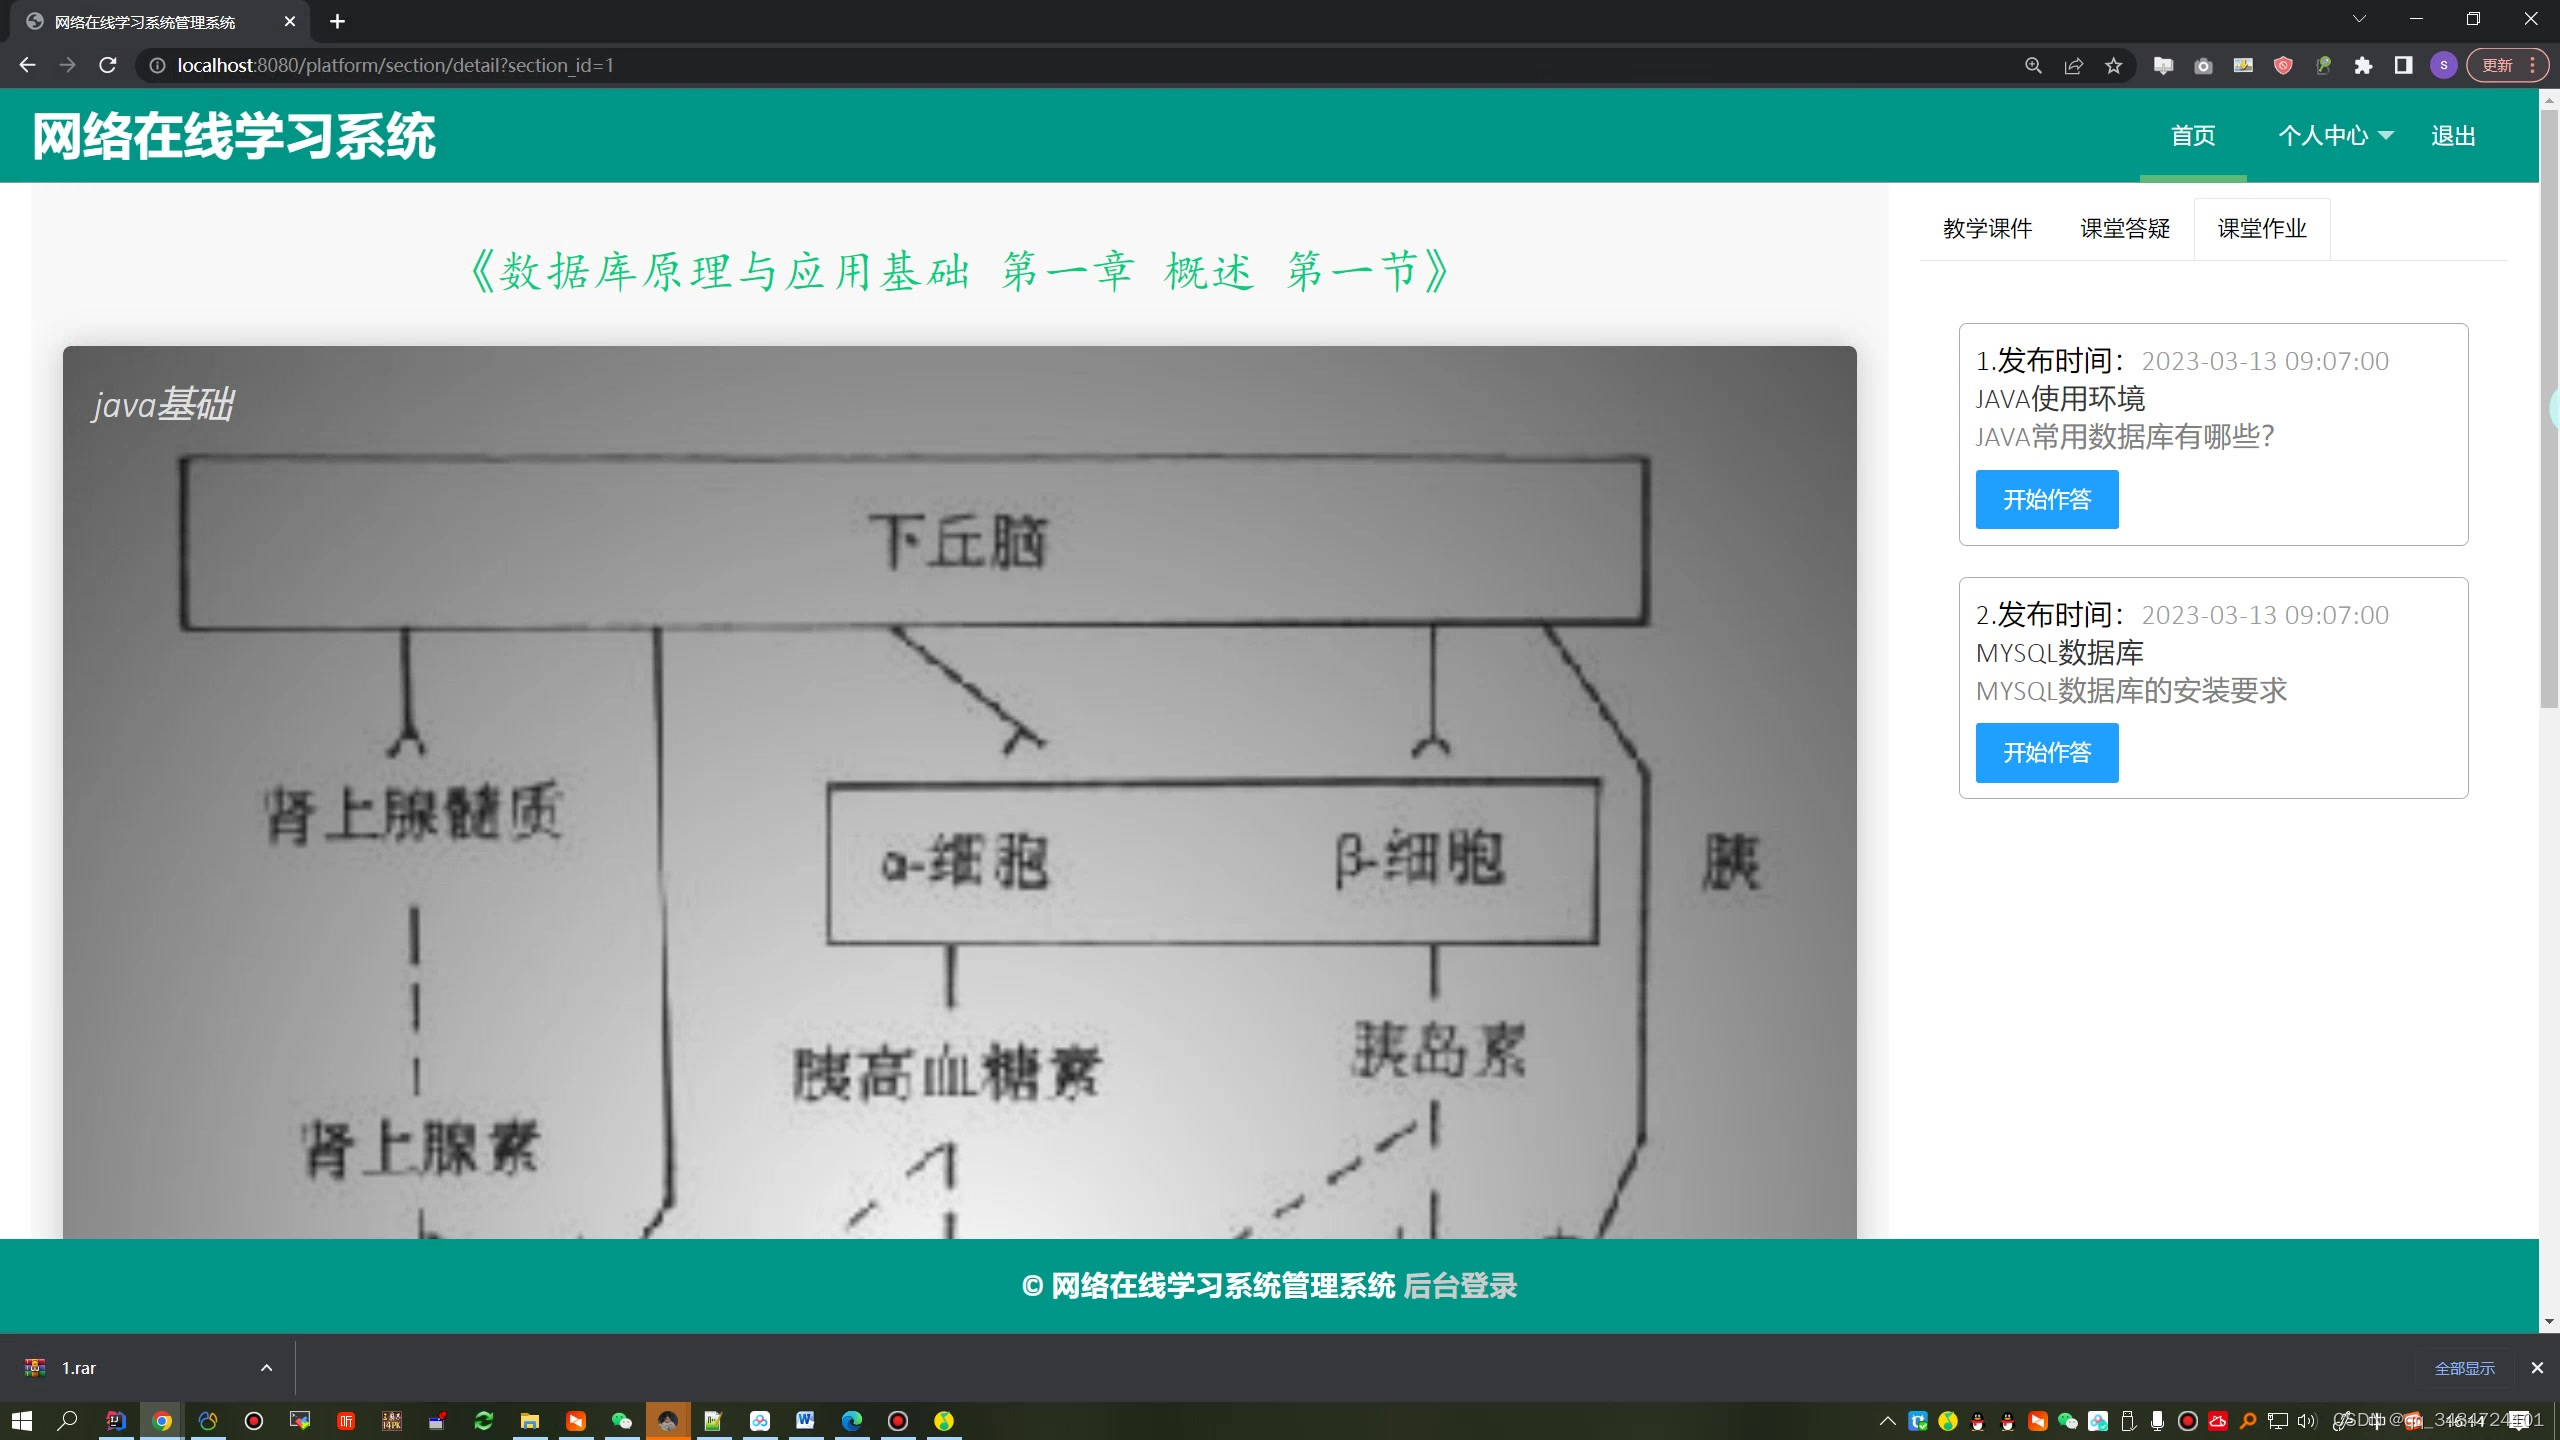Image resolution: width=2560 pixels, height=1440 pixels.
Task: Launch Navicat from the taskbar
Action: click(208, 1420)
